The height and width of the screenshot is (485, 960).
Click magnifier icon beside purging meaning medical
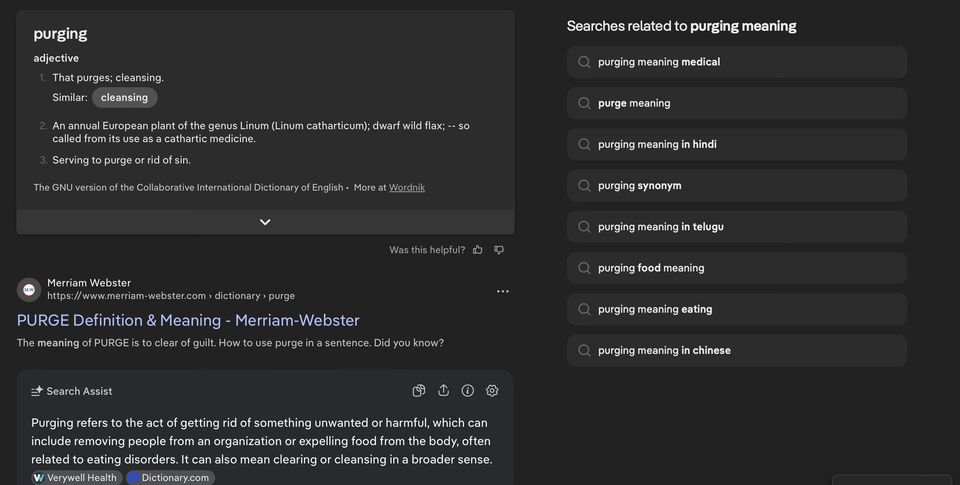pyautogui.click(x=584, y=62)
